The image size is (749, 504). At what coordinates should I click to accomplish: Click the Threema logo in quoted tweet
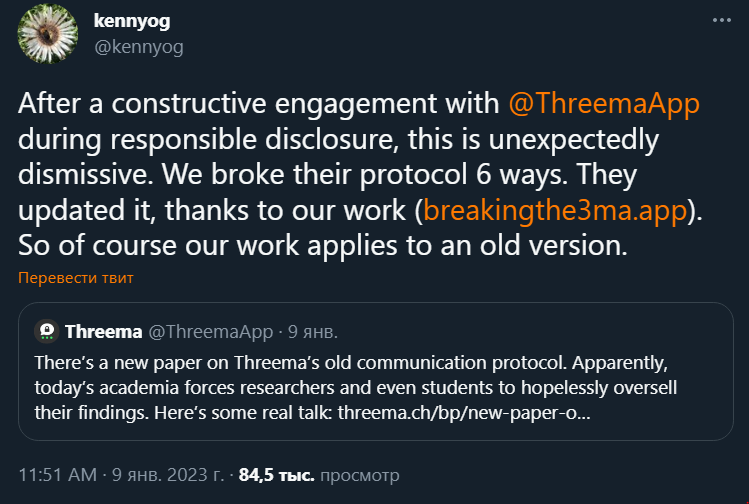coord(45,331)
